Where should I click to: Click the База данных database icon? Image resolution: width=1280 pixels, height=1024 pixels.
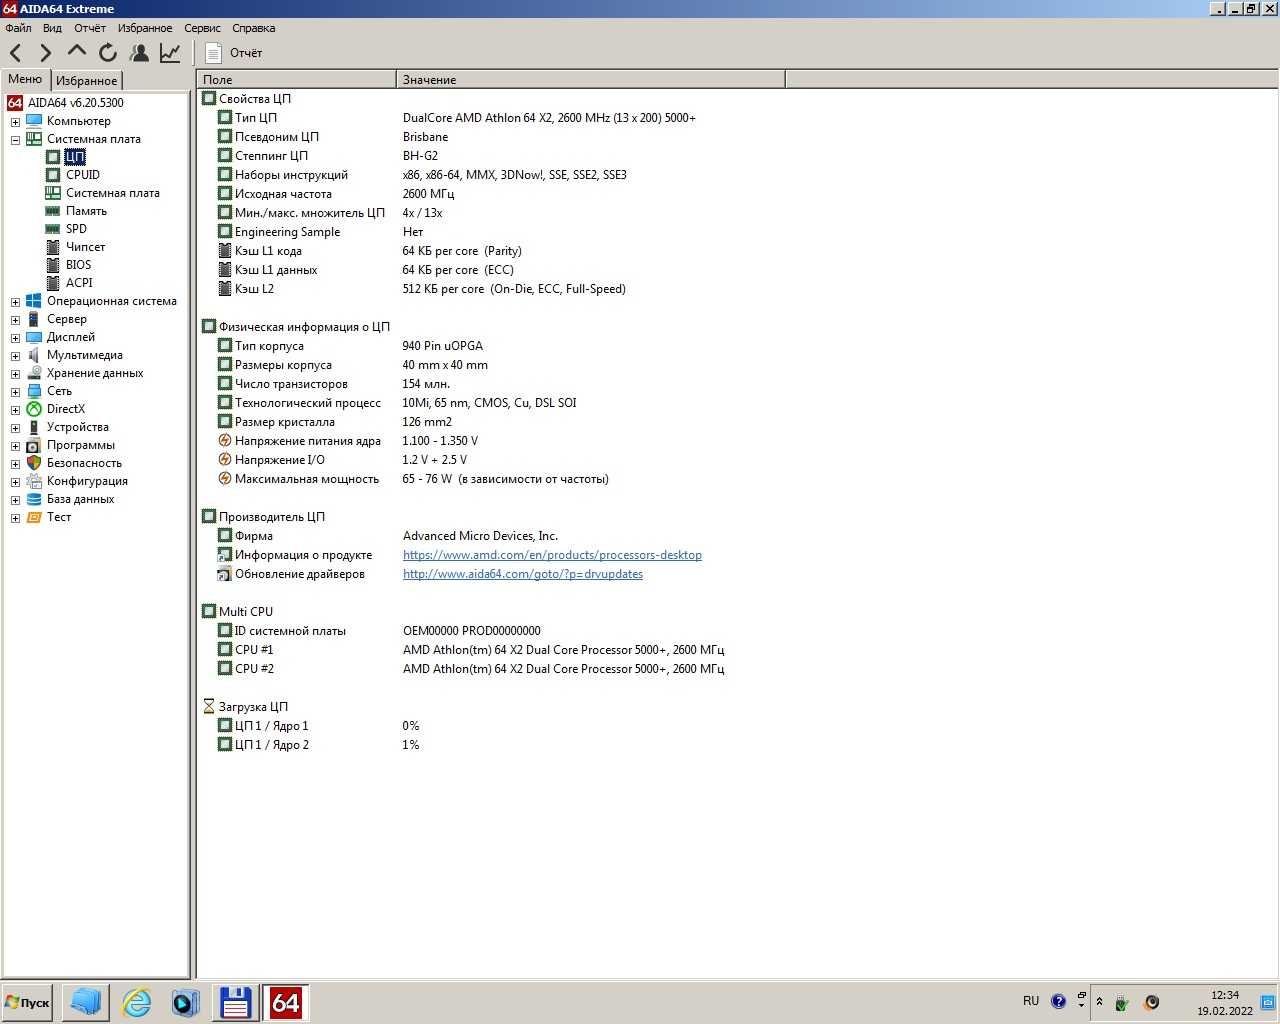tap(34, 499)
